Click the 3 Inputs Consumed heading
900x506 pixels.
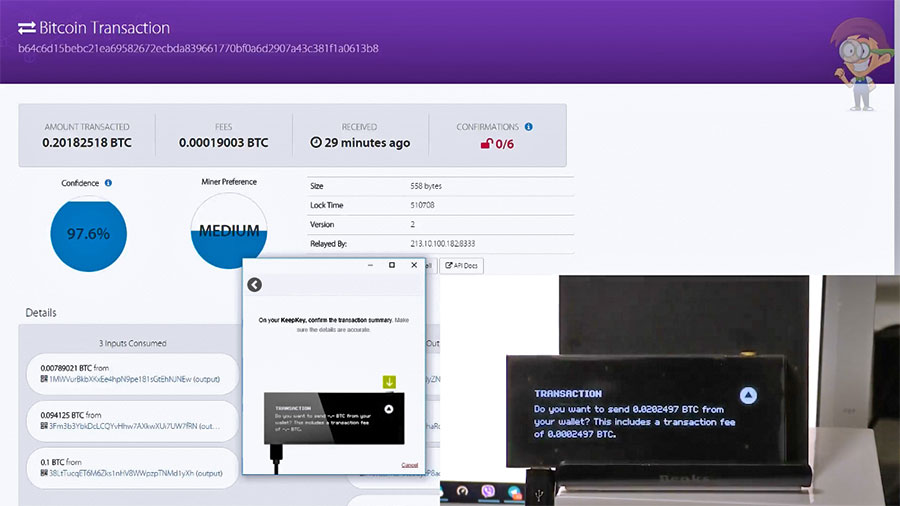pyautogui.click(x=133, y=343)
